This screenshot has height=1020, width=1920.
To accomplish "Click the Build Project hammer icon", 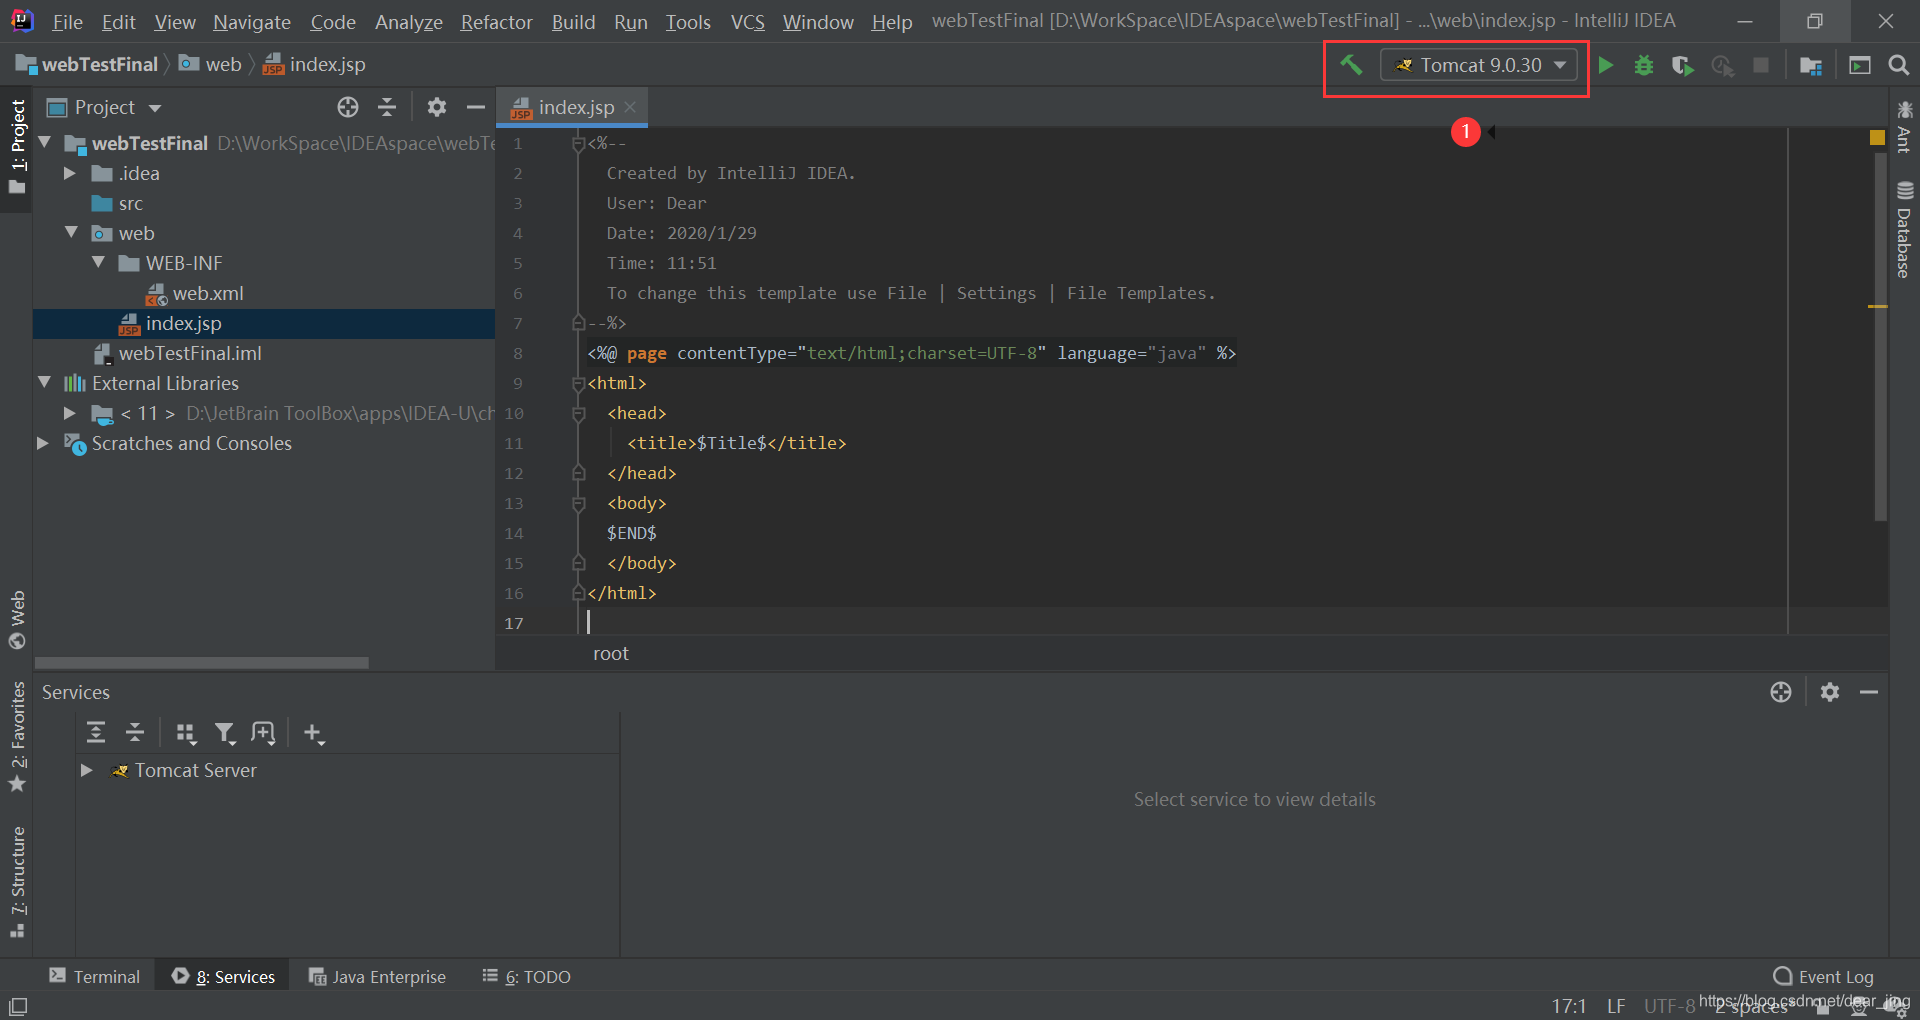I will point(1351,65).
